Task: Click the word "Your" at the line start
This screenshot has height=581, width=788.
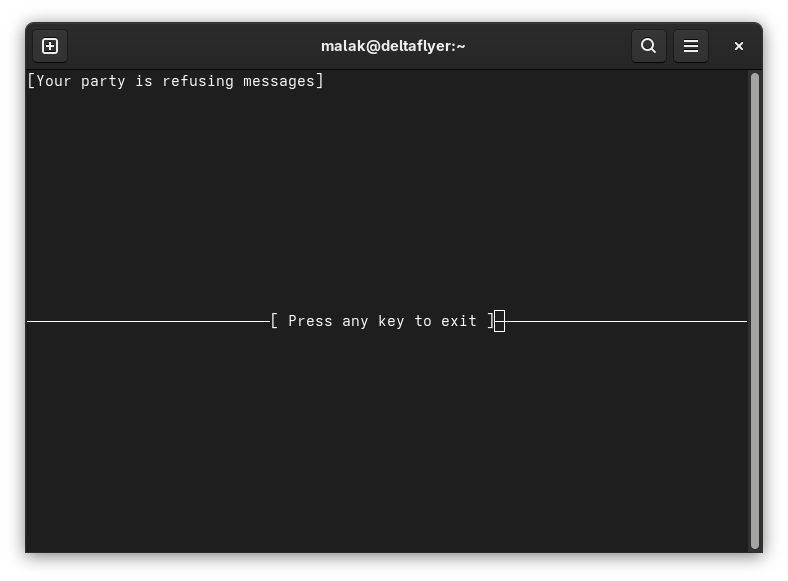Action: click(53, 81)
